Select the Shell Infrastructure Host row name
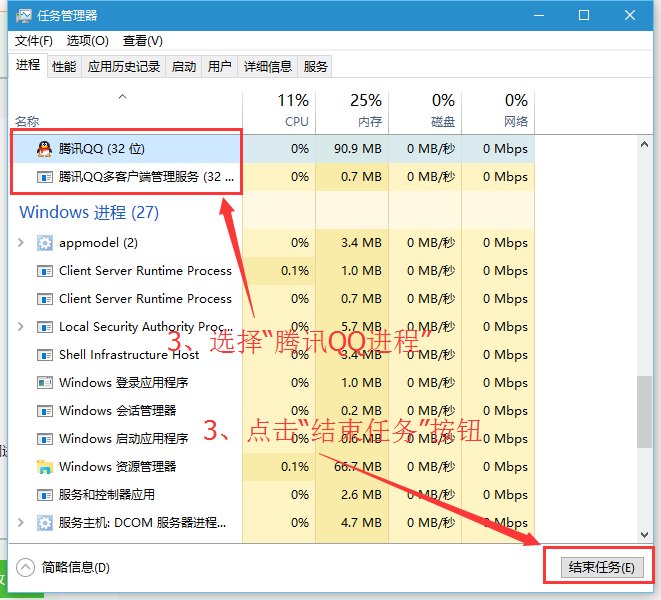 coord(129,355)
